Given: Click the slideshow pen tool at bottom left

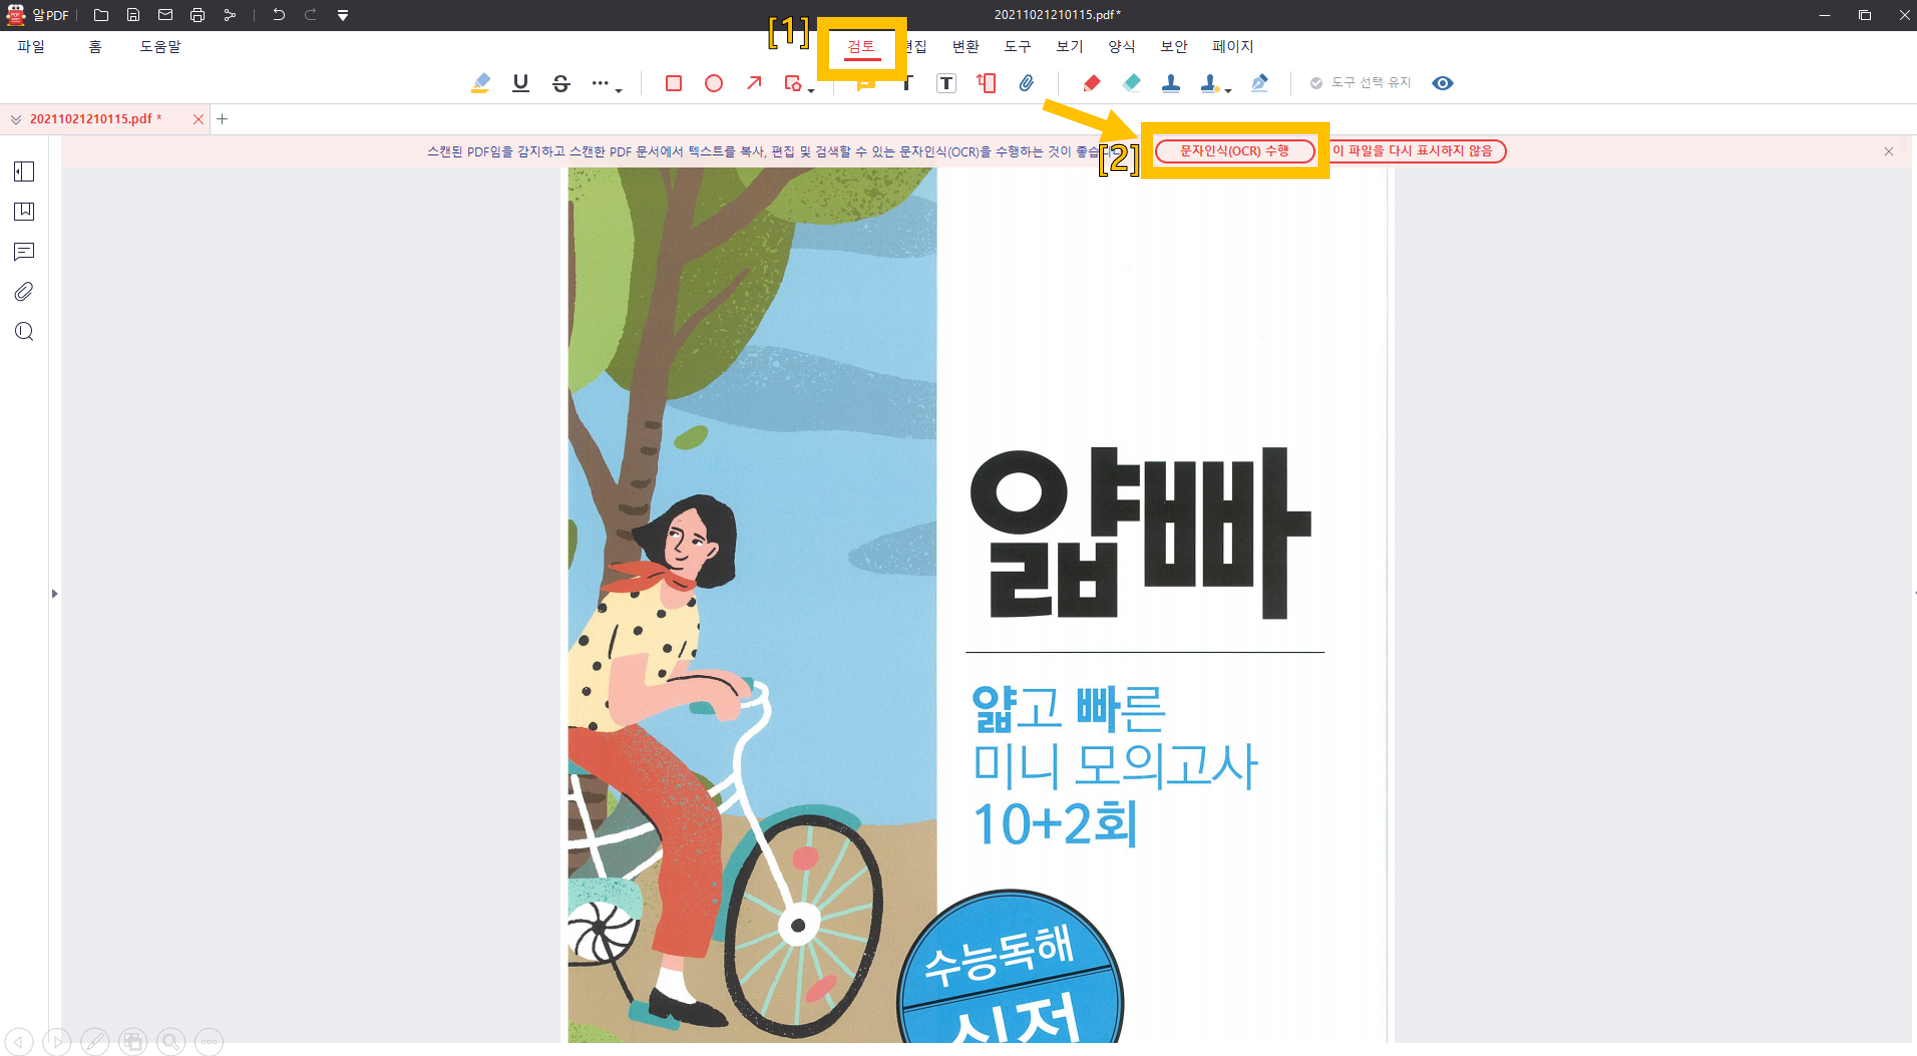Looking at the screenshot, I should pos(95,1041).
